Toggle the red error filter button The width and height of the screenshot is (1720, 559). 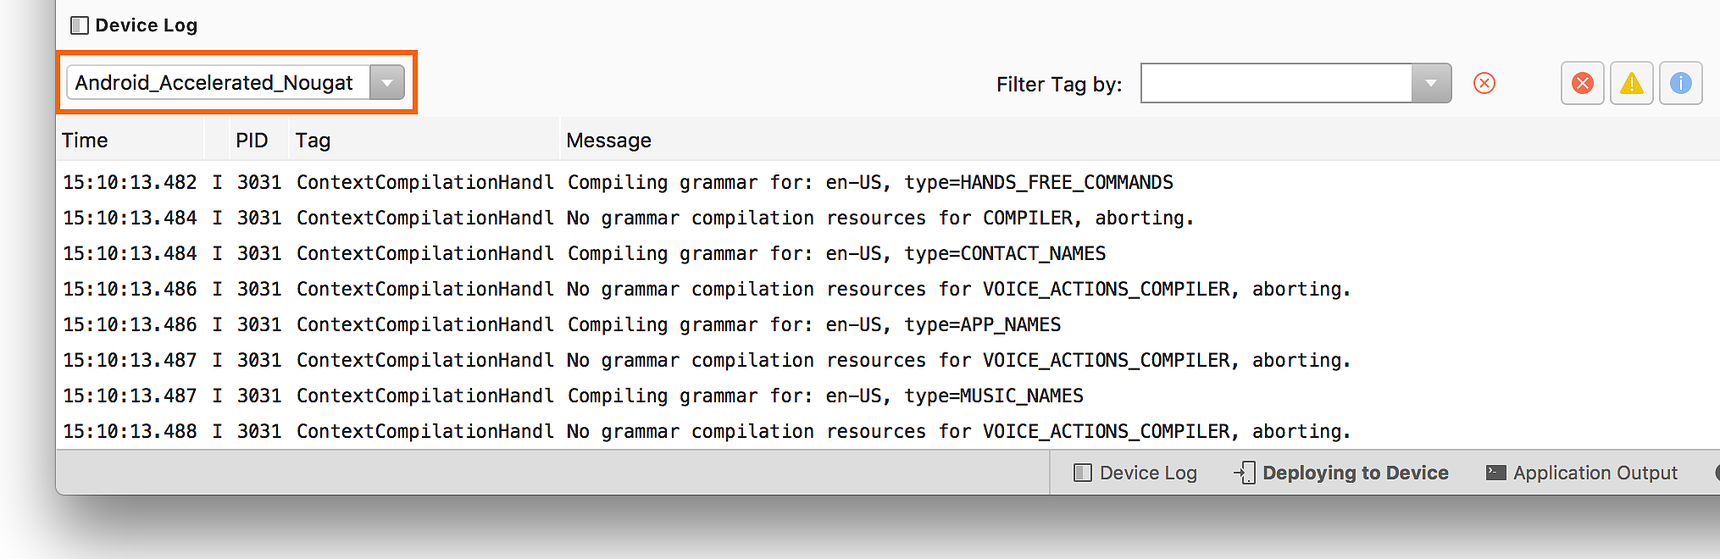pos(1582,83)
